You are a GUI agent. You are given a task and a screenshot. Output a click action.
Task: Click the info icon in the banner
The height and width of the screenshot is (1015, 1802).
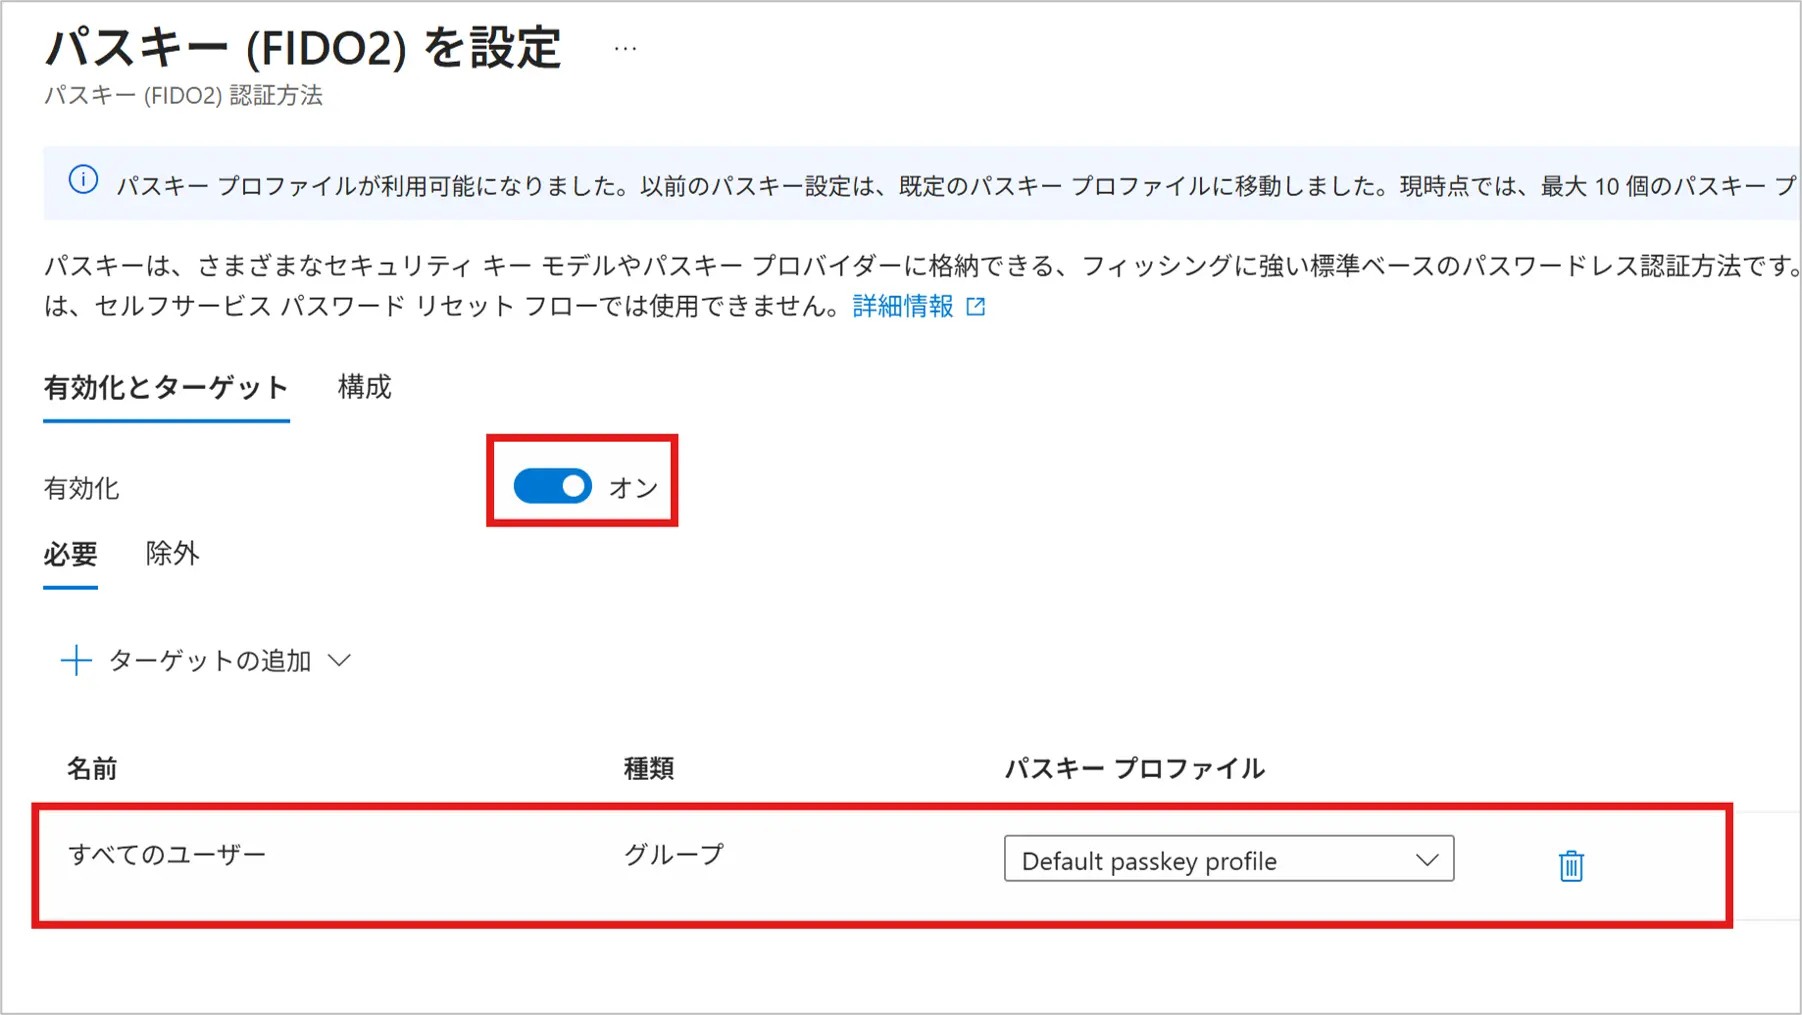point(83,180)
